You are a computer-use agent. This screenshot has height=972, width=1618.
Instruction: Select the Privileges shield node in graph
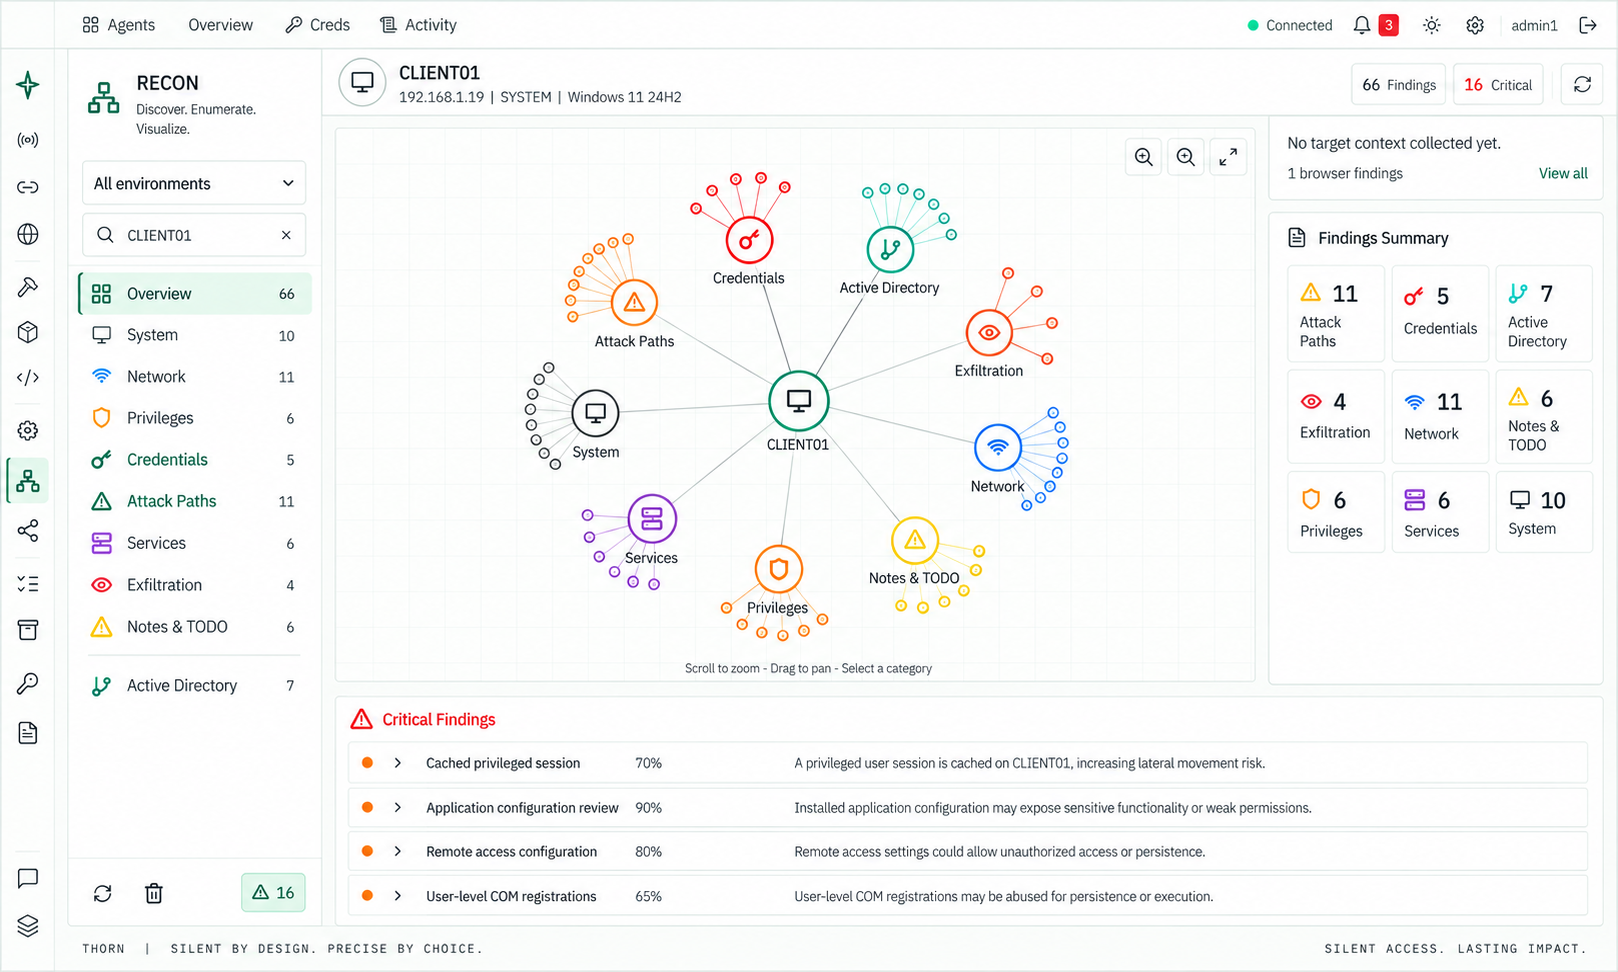(x=779, y=570)
